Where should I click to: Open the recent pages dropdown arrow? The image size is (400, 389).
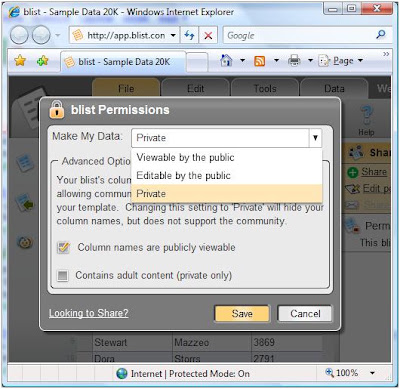[58, 35]
